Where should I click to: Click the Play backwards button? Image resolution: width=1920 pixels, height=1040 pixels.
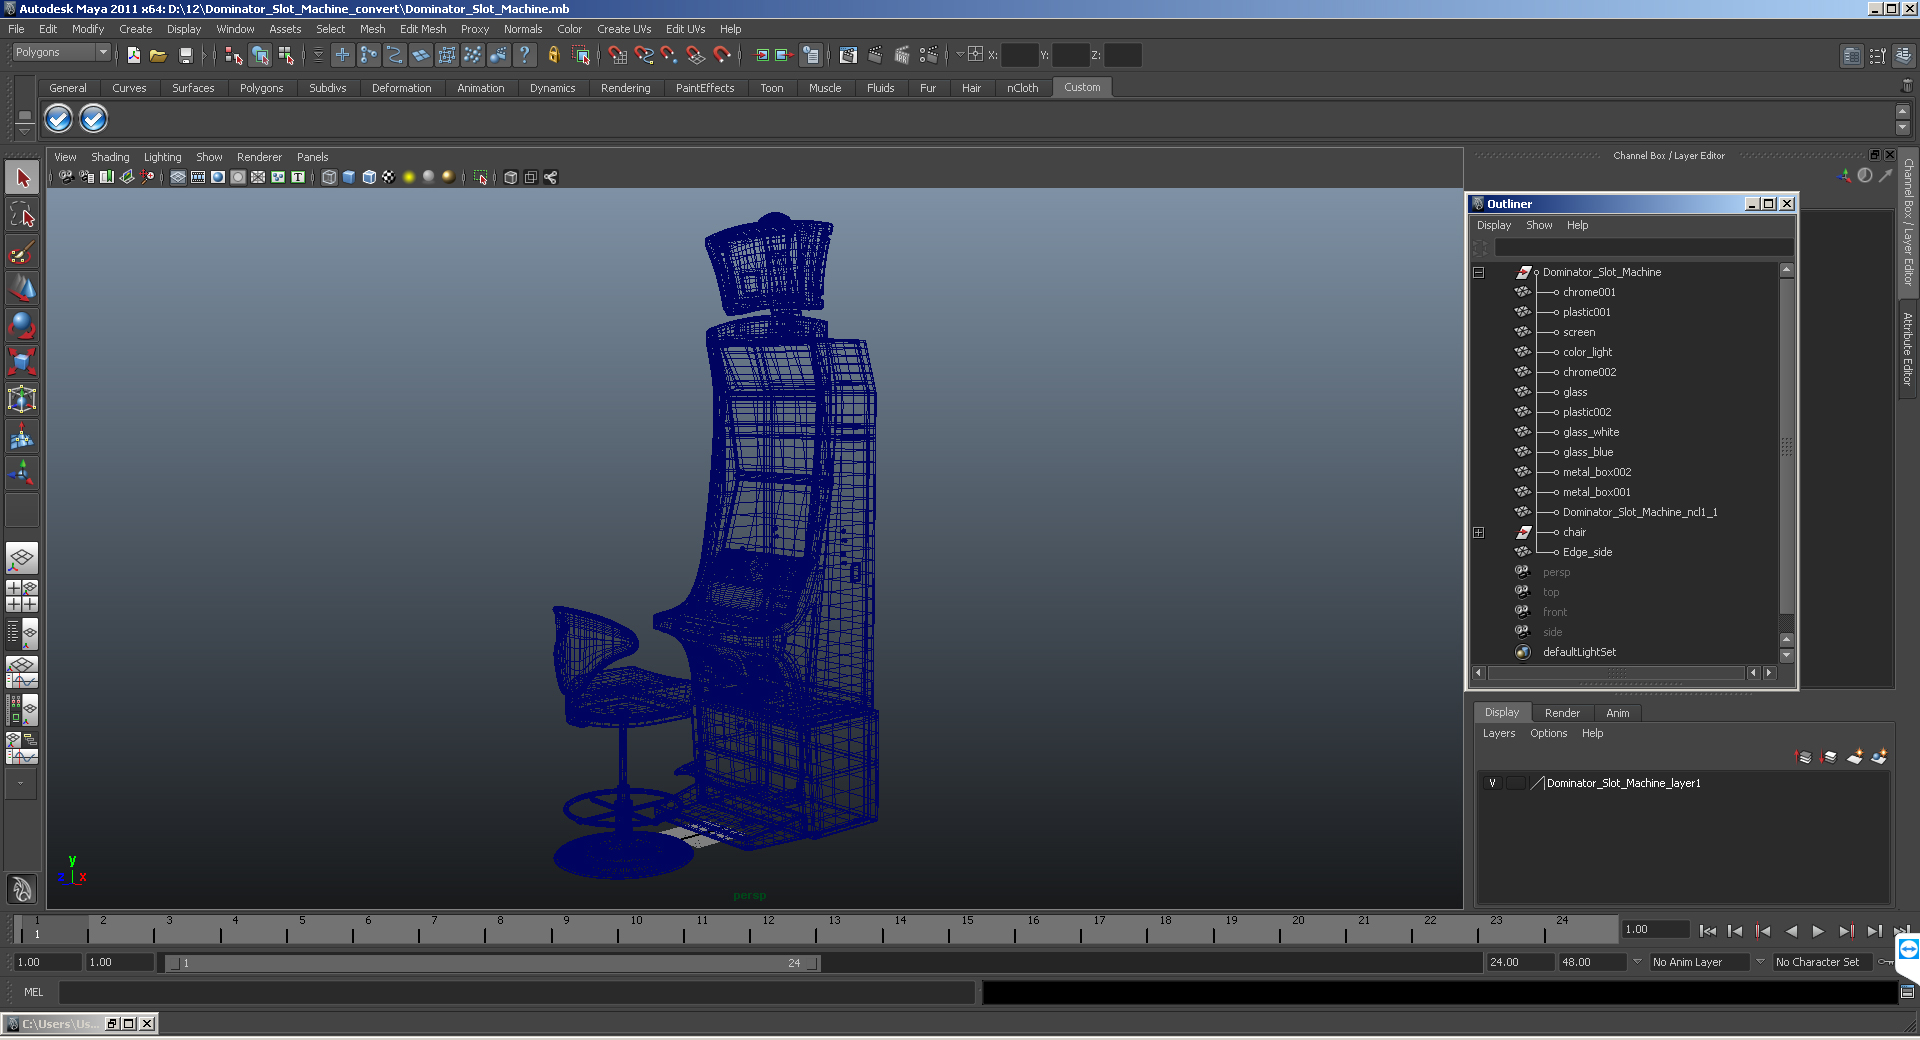pyautogui.click(x=1791, y=931)
